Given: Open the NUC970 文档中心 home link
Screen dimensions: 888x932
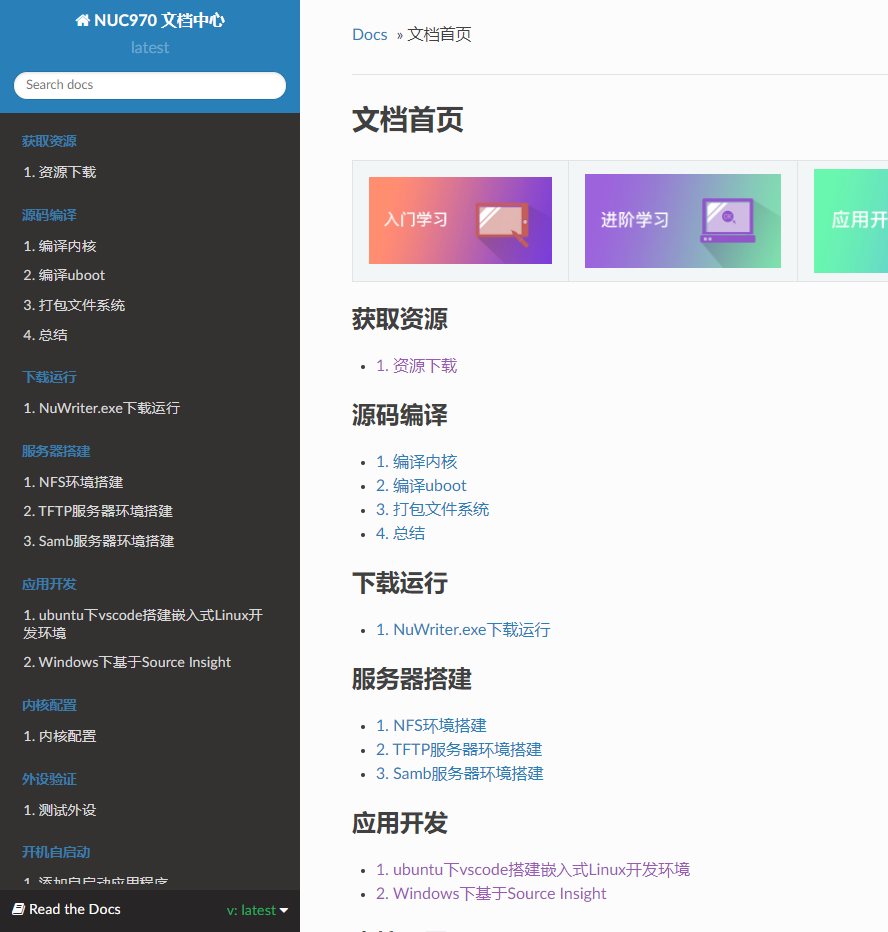Looking at the screenshot, I should [x=150, y=21].
